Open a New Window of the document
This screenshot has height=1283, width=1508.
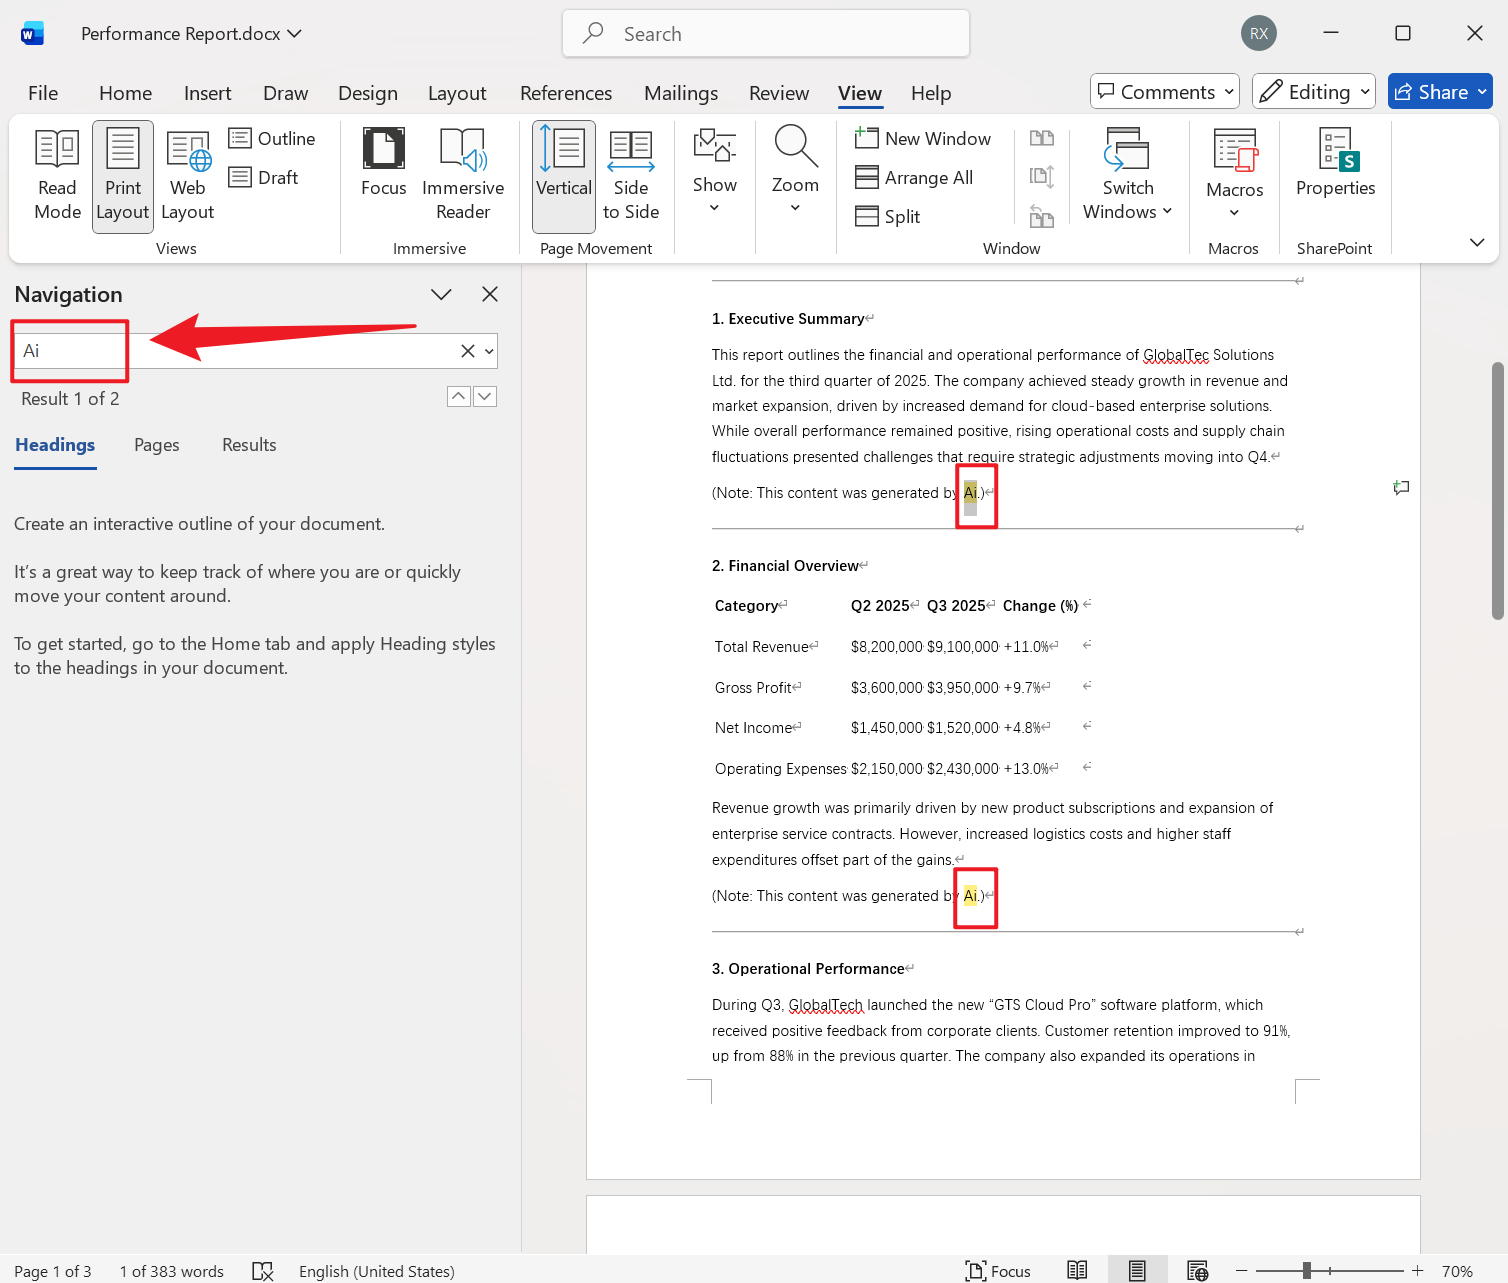[x=923, y=138]
